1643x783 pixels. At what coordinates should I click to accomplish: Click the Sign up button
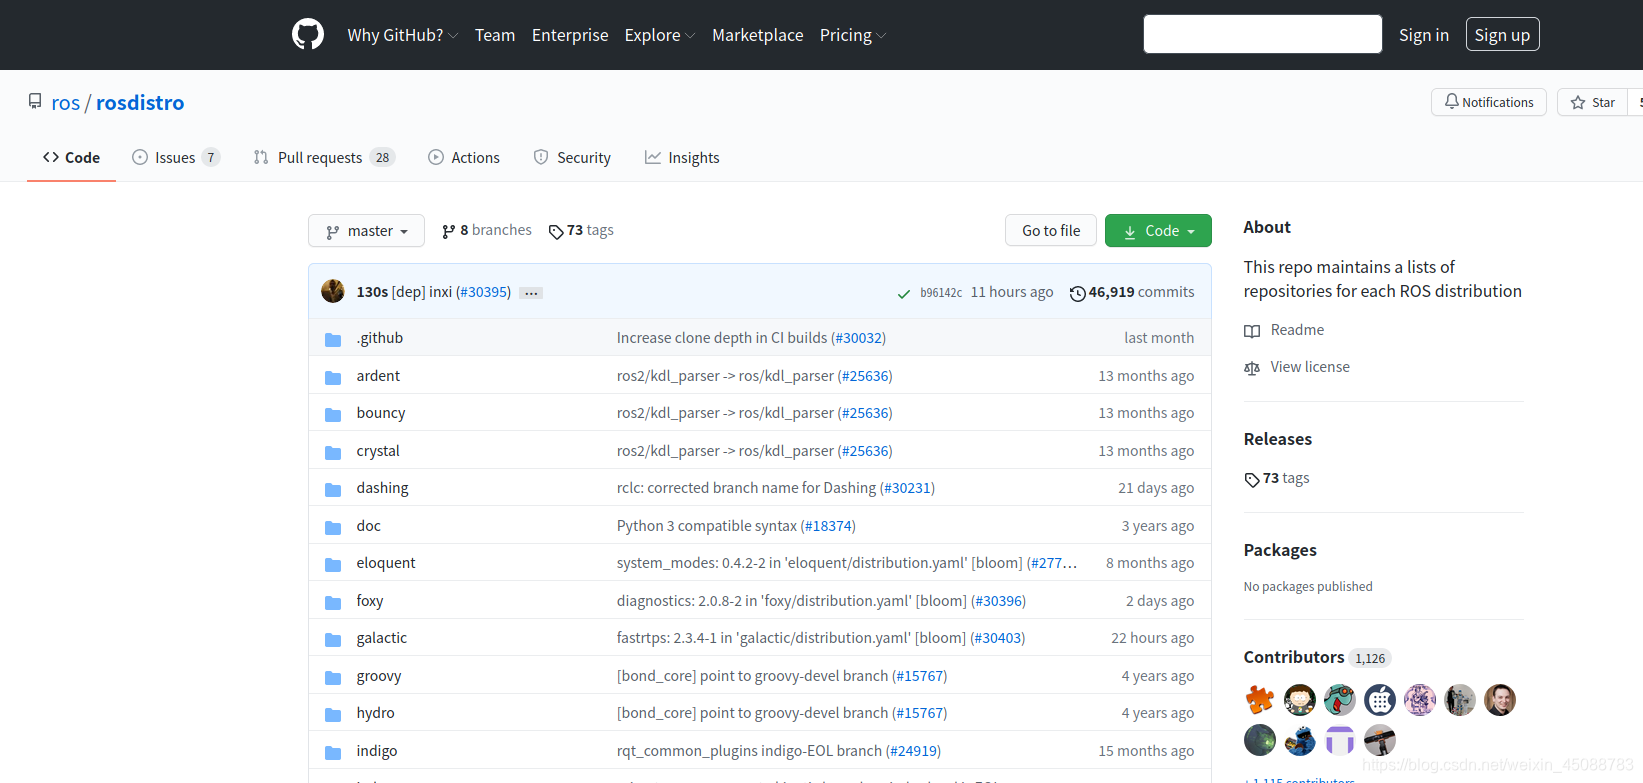click(x=1502, y=35)
